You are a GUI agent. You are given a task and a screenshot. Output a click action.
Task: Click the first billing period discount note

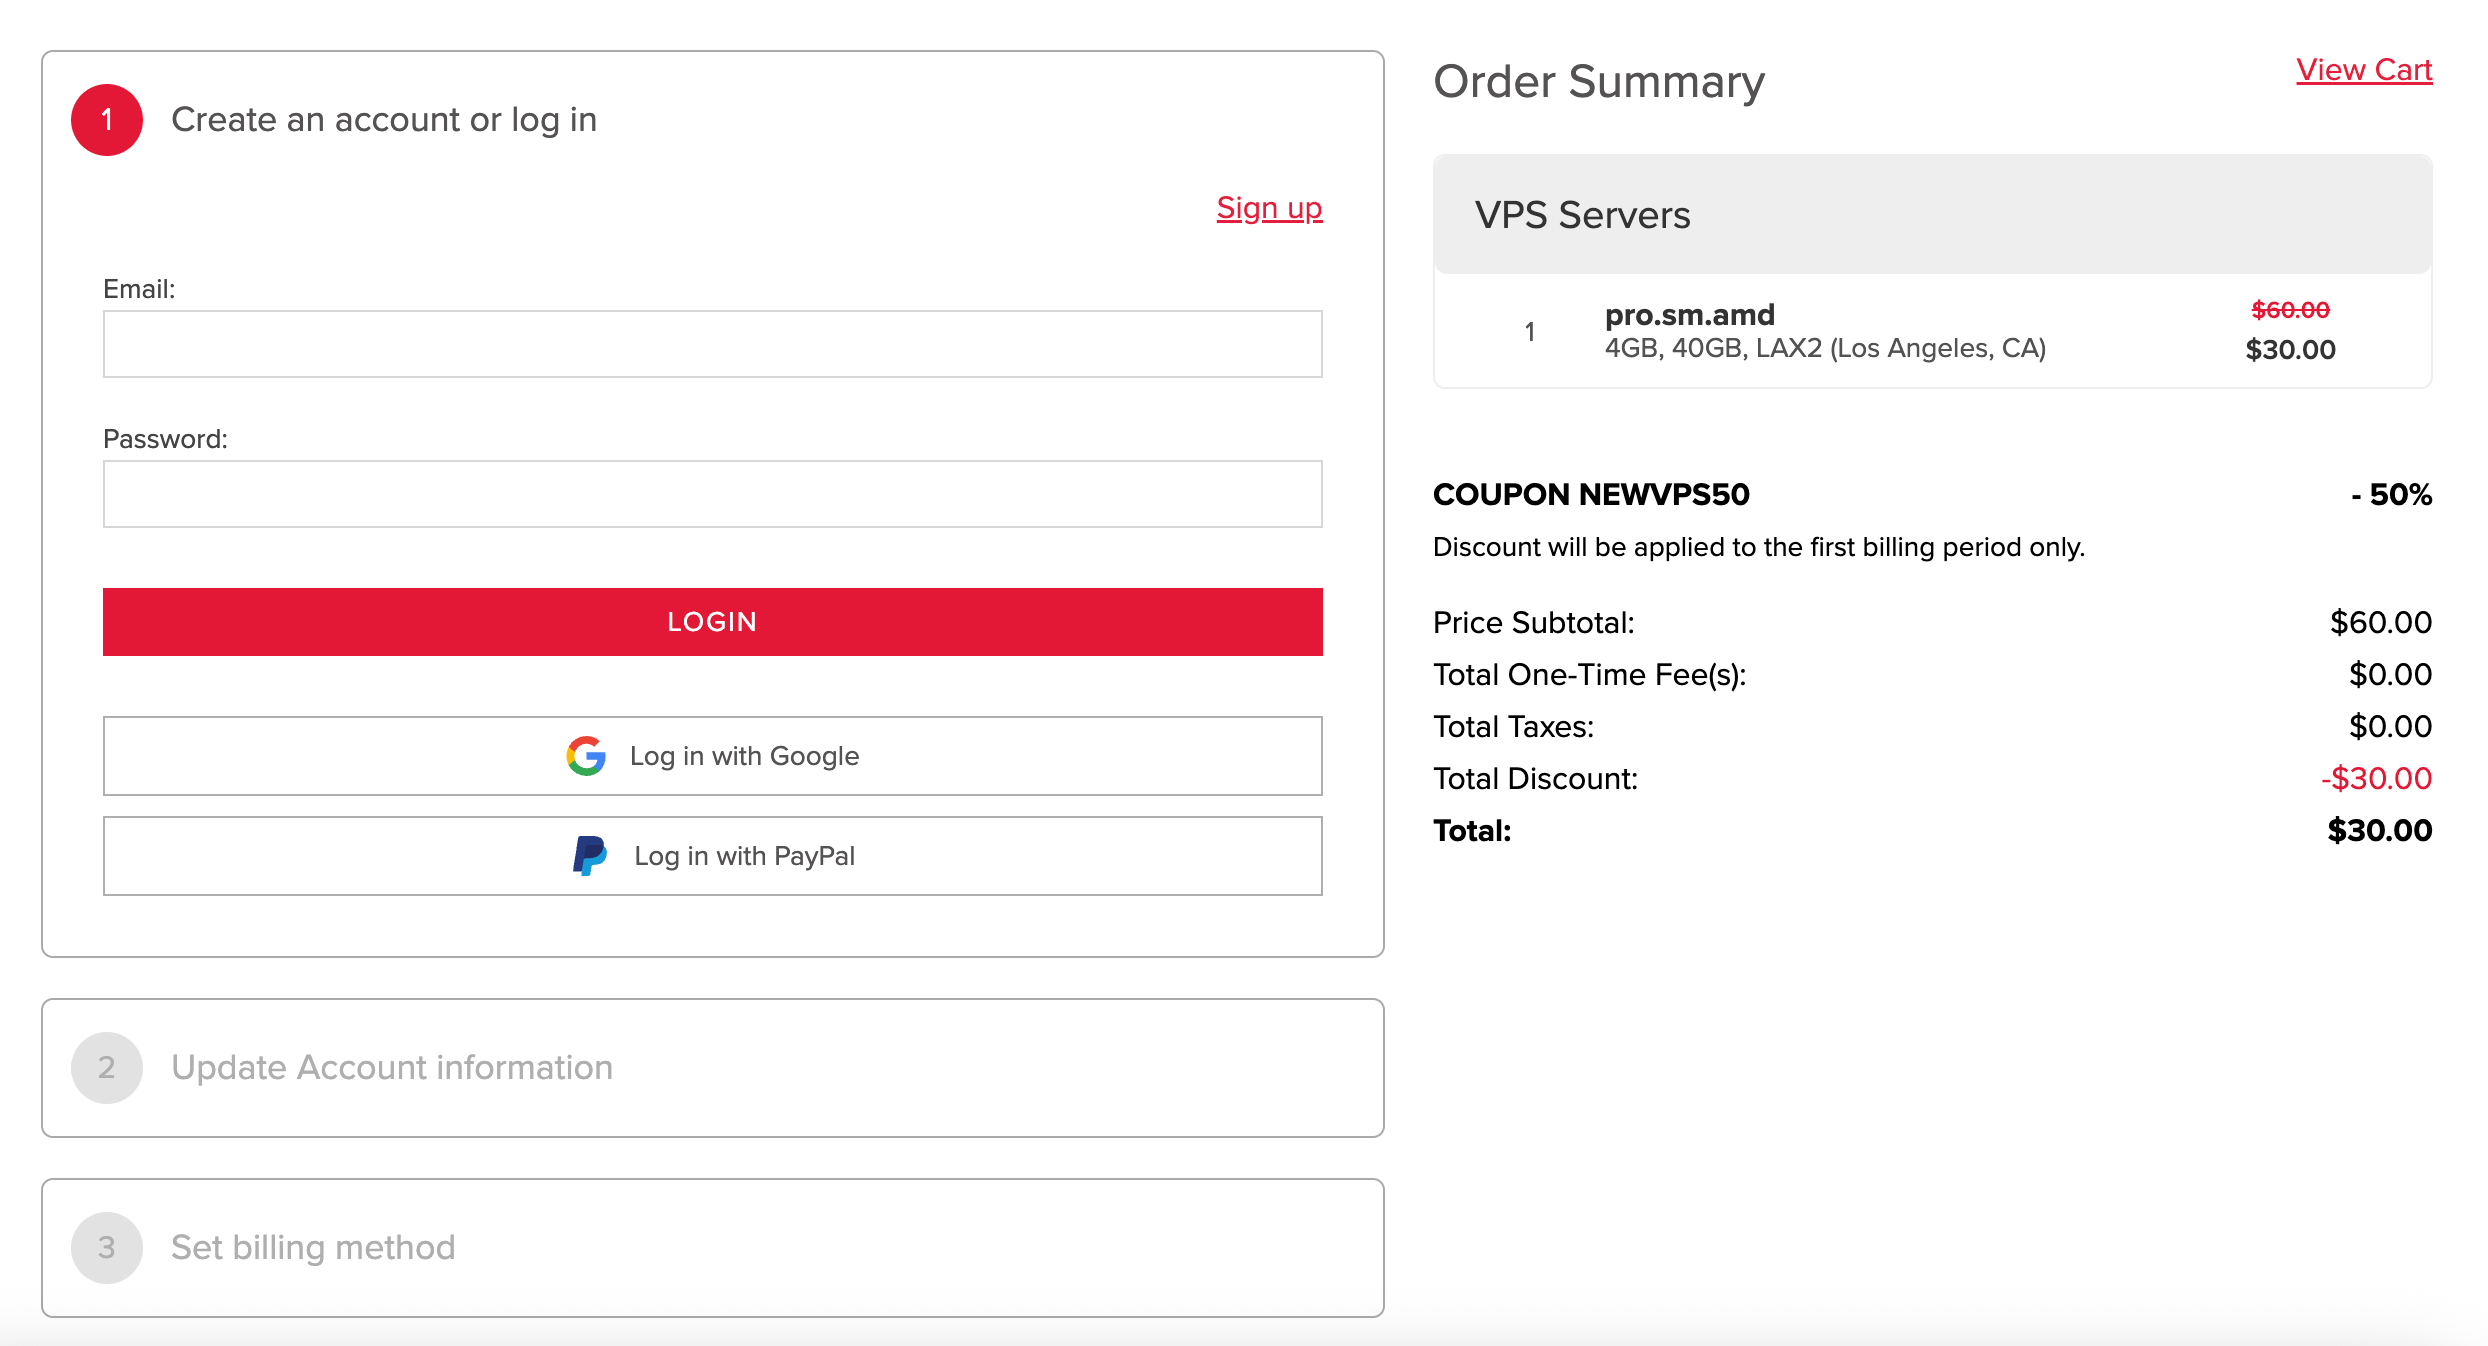(1759, 547)
